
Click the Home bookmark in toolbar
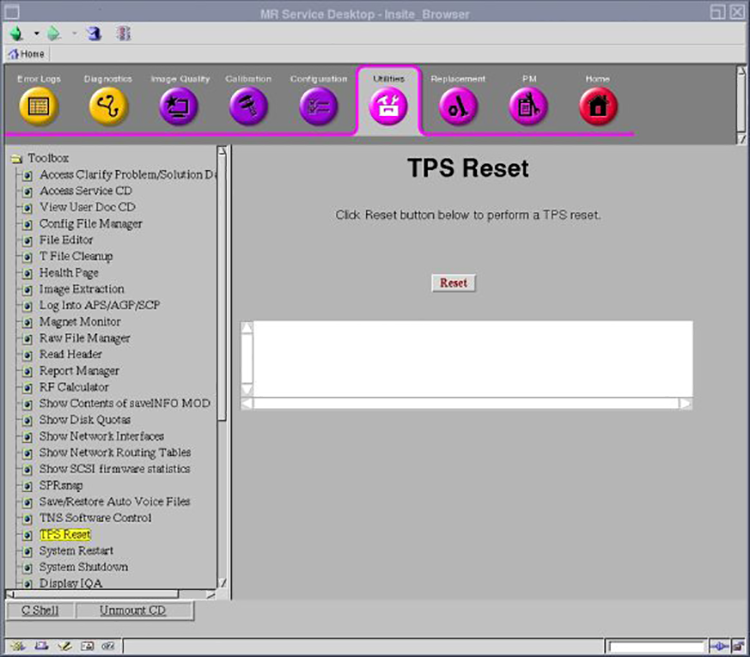(26, 54)
